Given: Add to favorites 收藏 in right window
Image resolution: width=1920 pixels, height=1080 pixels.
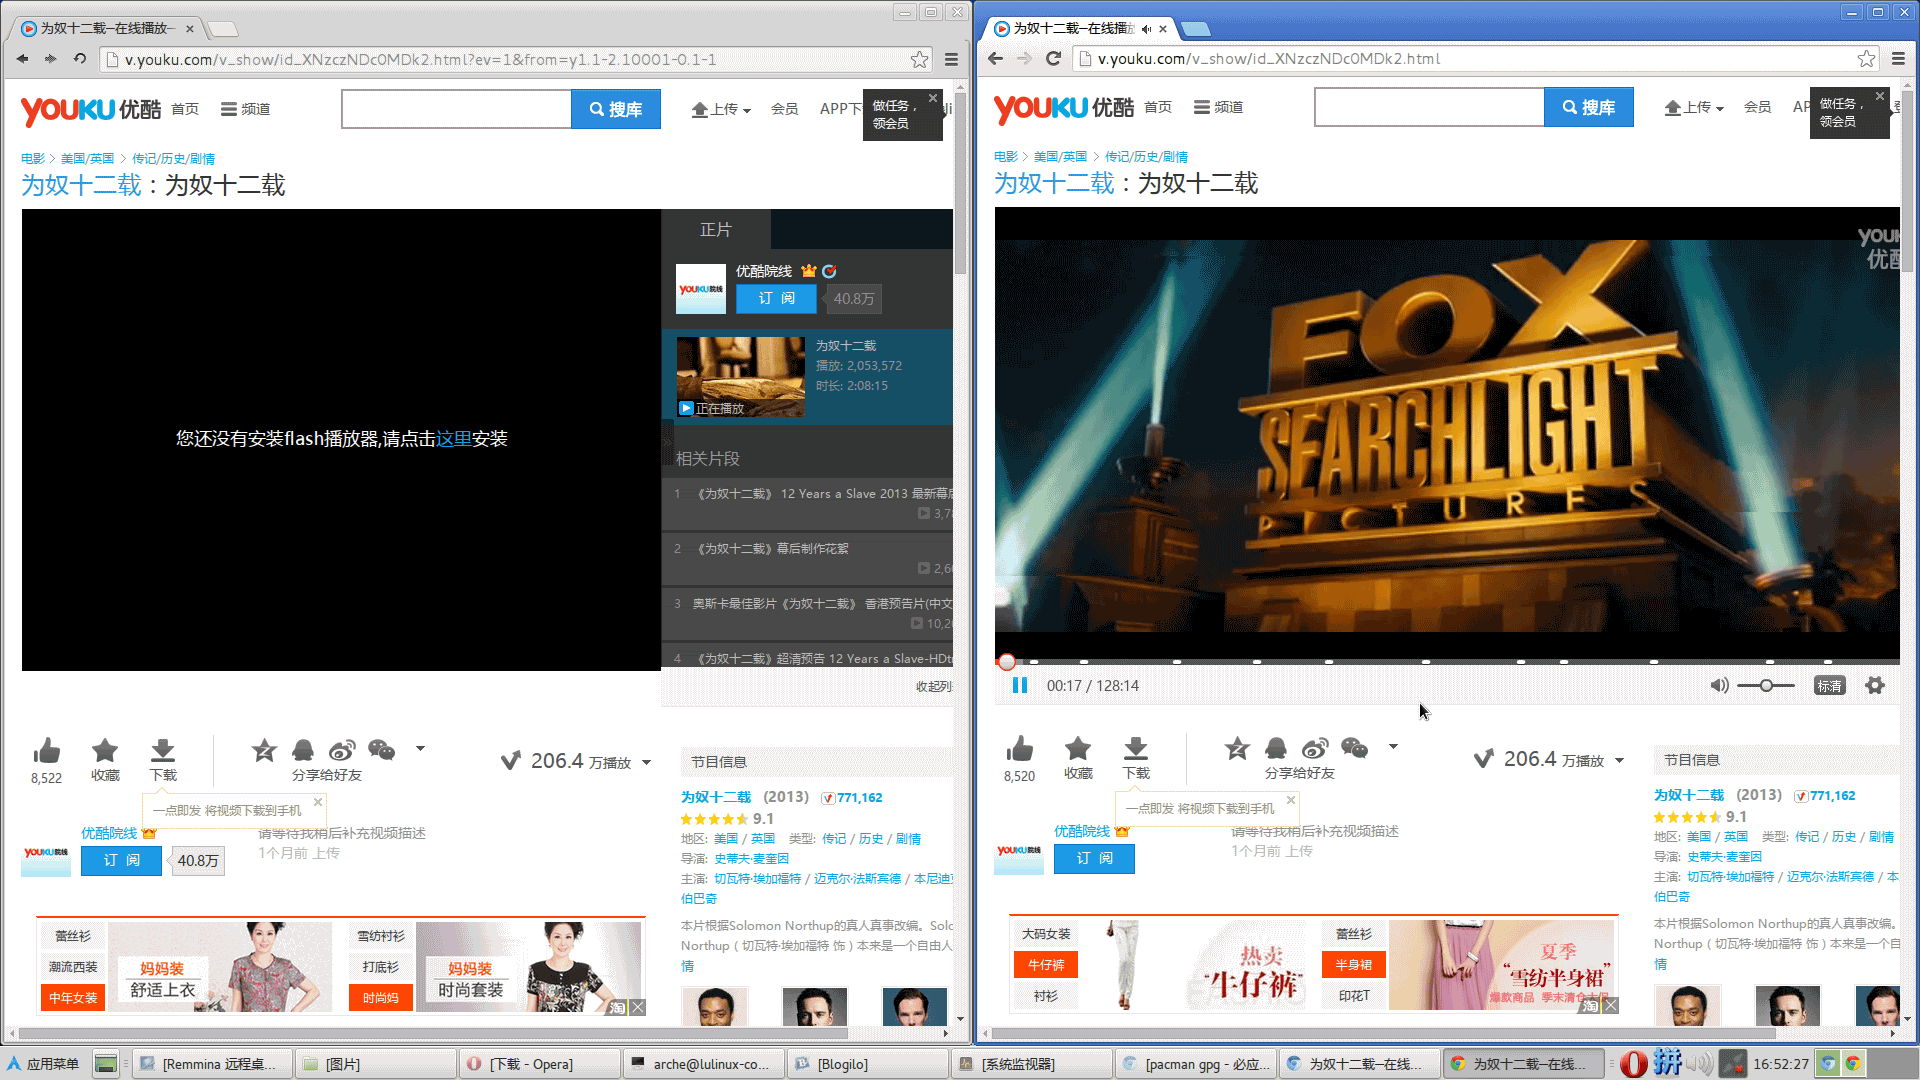Looking at the screenshot, I should [x=1078, y=757].
